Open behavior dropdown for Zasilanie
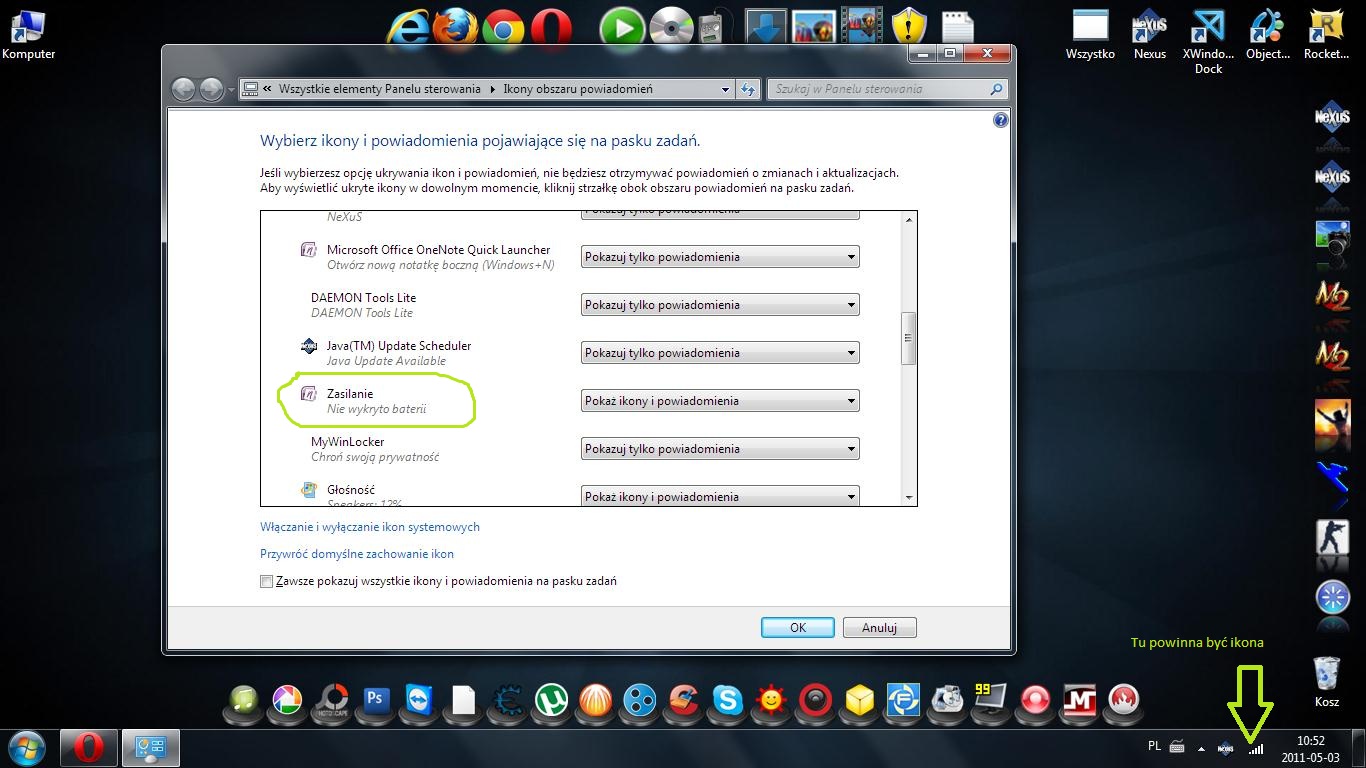This screenshot has height=768, width=1366. pos(720,401)
